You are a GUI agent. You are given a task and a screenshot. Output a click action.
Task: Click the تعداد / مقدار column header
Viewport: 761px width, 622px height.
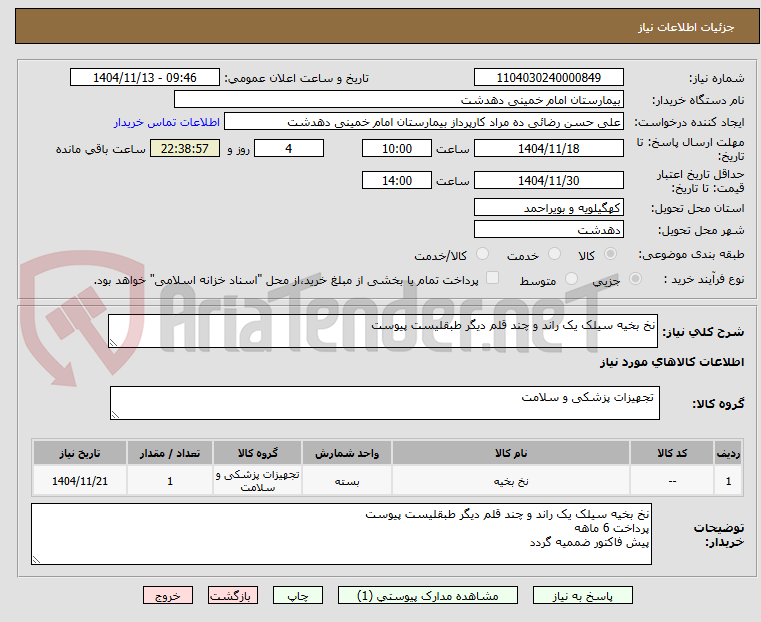tap(169, 453)
